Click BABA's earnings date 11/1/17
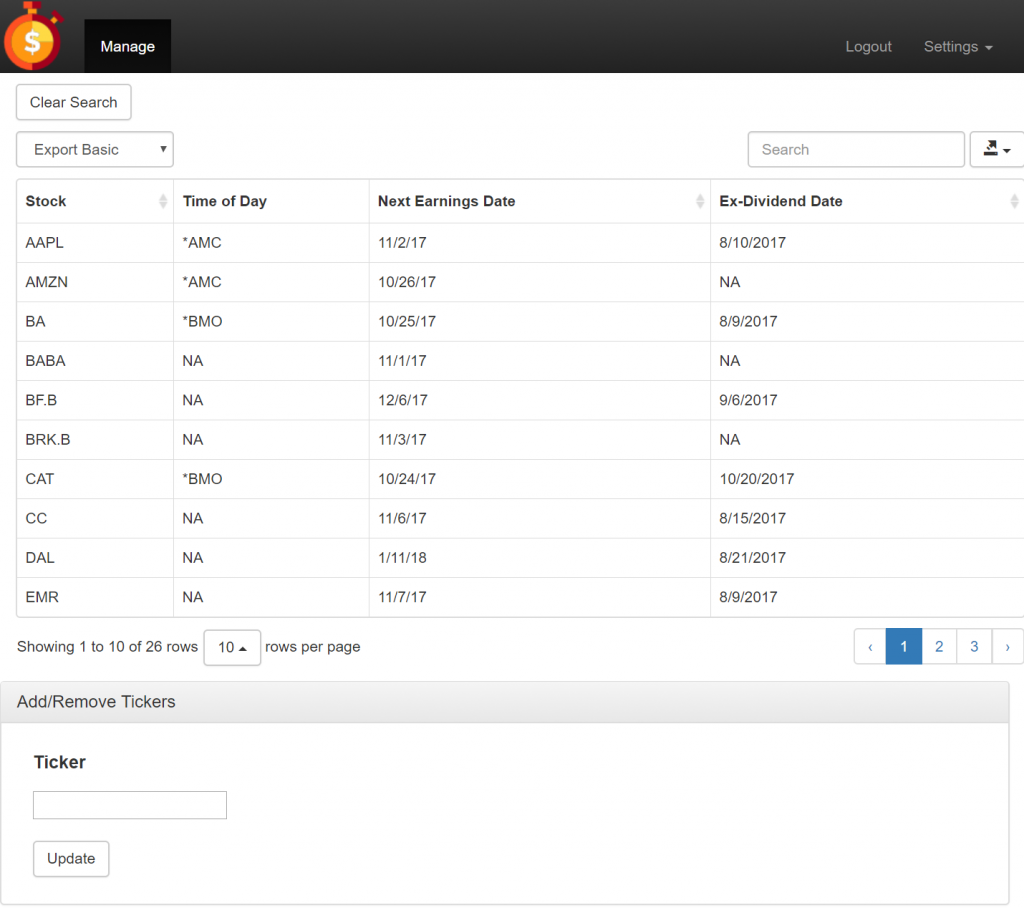The height and width of the screenshot is (908, 1024). 402,361
